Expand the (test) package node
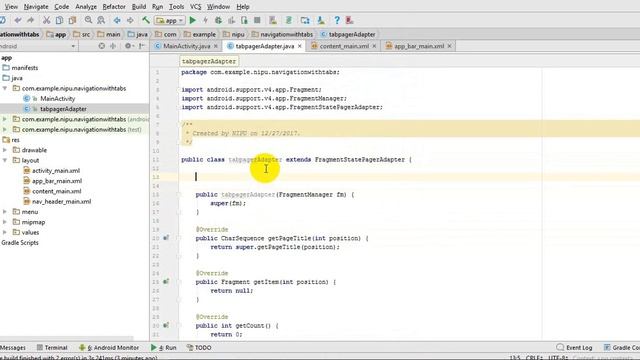The width and height of the screenshot is (640, 360). [x=5, y=129]
